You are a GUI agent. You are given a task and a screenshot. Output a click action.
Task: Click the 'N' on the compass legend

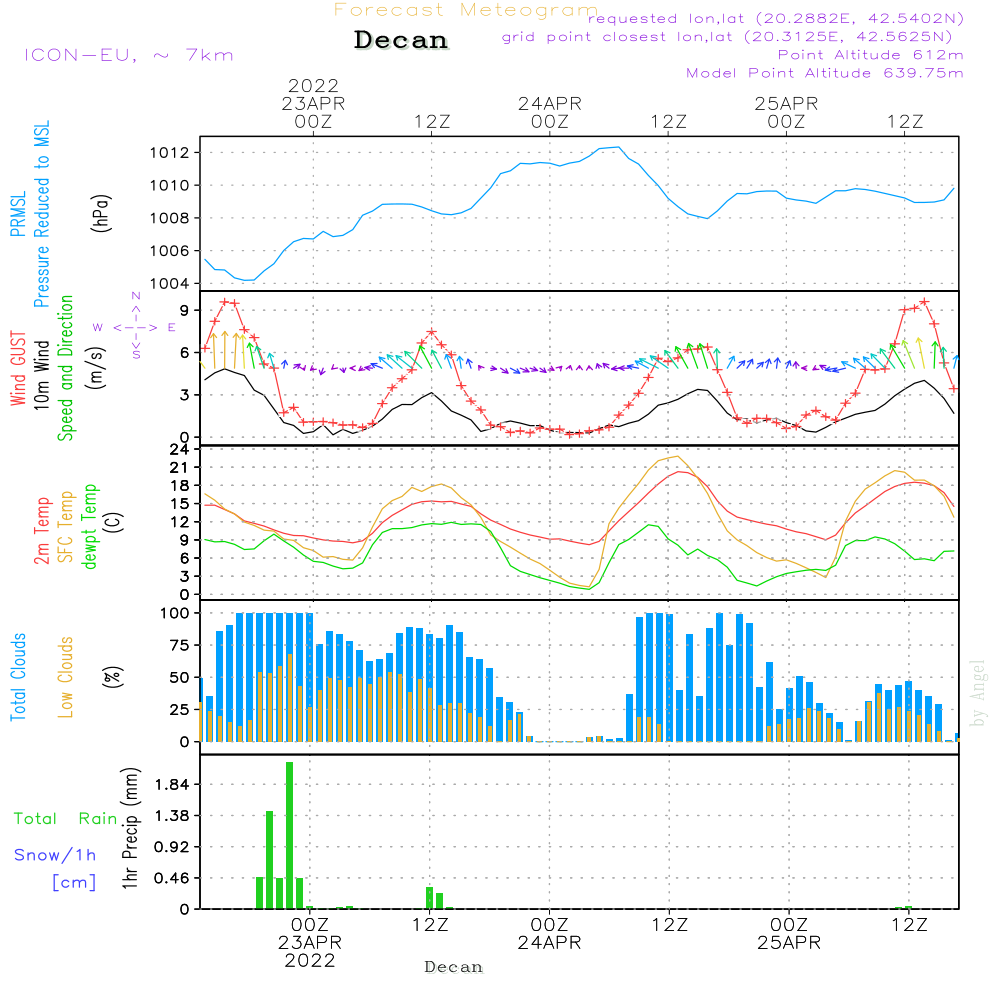point(136,296)
